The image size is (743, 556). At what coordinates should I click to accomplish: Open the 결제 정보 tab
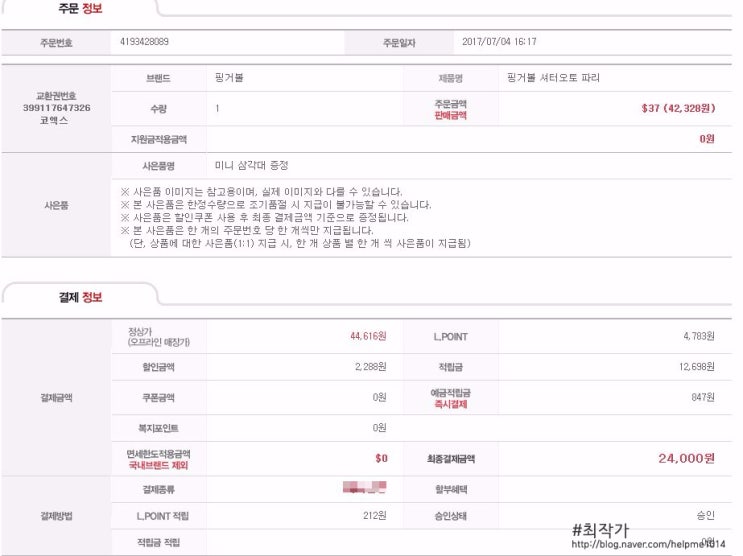click(x=80, y=297)
